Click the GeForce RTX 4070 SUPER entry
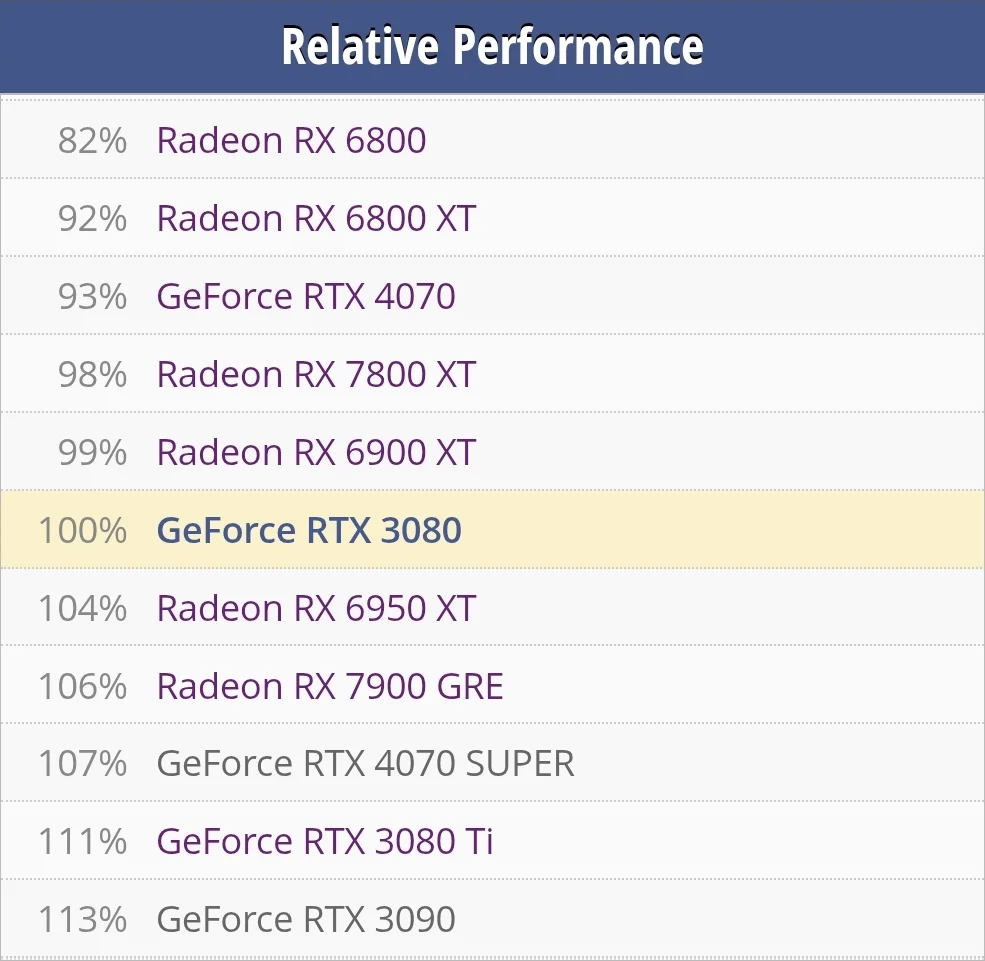 (366, 765)
